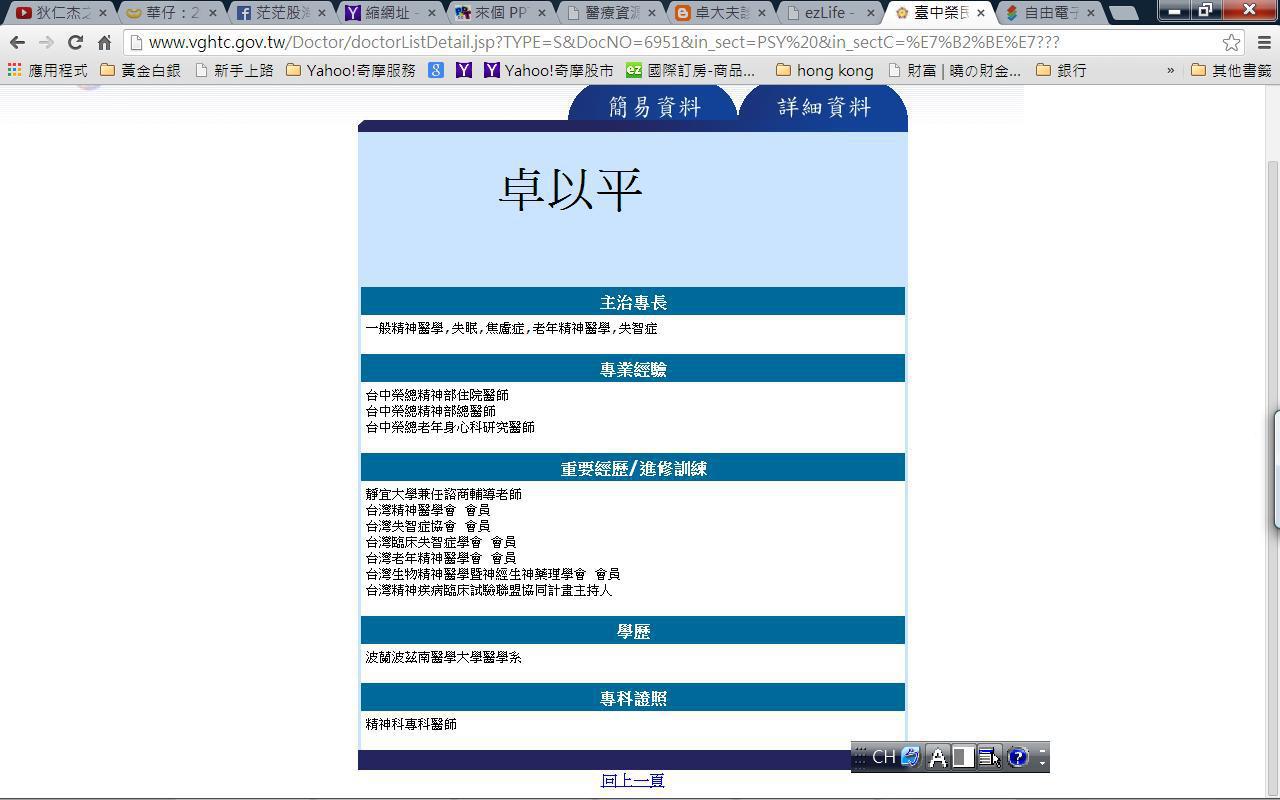This screenshot has height=800, width=1280.
Task: Close the ezLife tab
Action: pyautogui.click(x=871, y=13)
